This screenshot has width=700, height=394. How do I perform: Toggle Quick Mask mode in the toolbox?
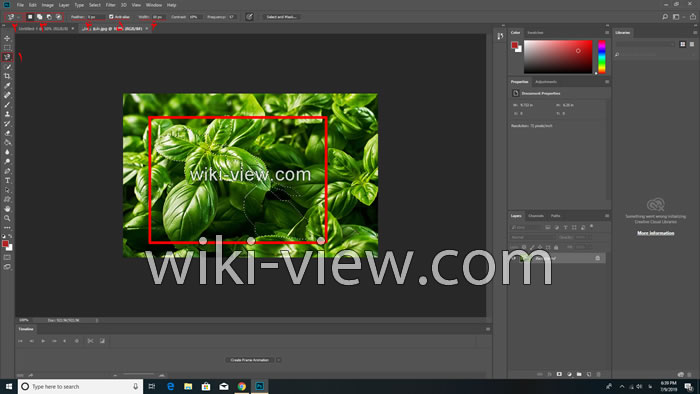[7, 257]
